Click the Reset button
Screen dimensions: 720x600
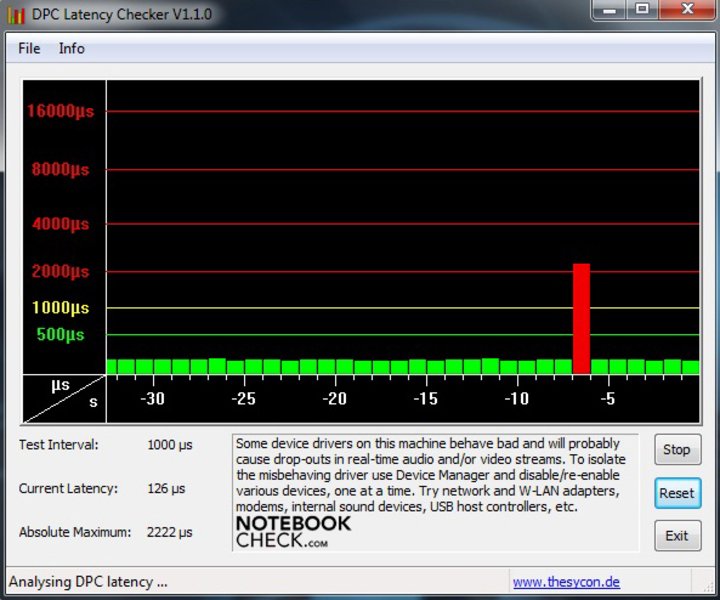(x=677, y=493)
